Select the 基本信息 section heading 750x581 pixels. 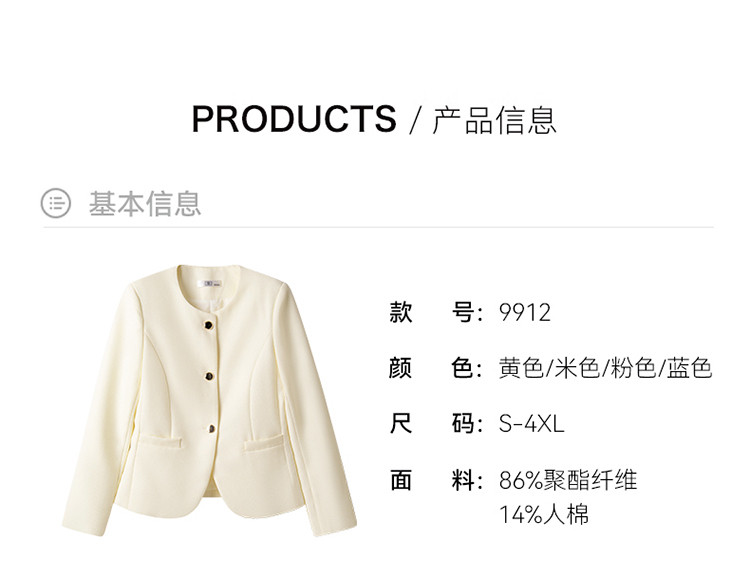click(x=144, y=204)
